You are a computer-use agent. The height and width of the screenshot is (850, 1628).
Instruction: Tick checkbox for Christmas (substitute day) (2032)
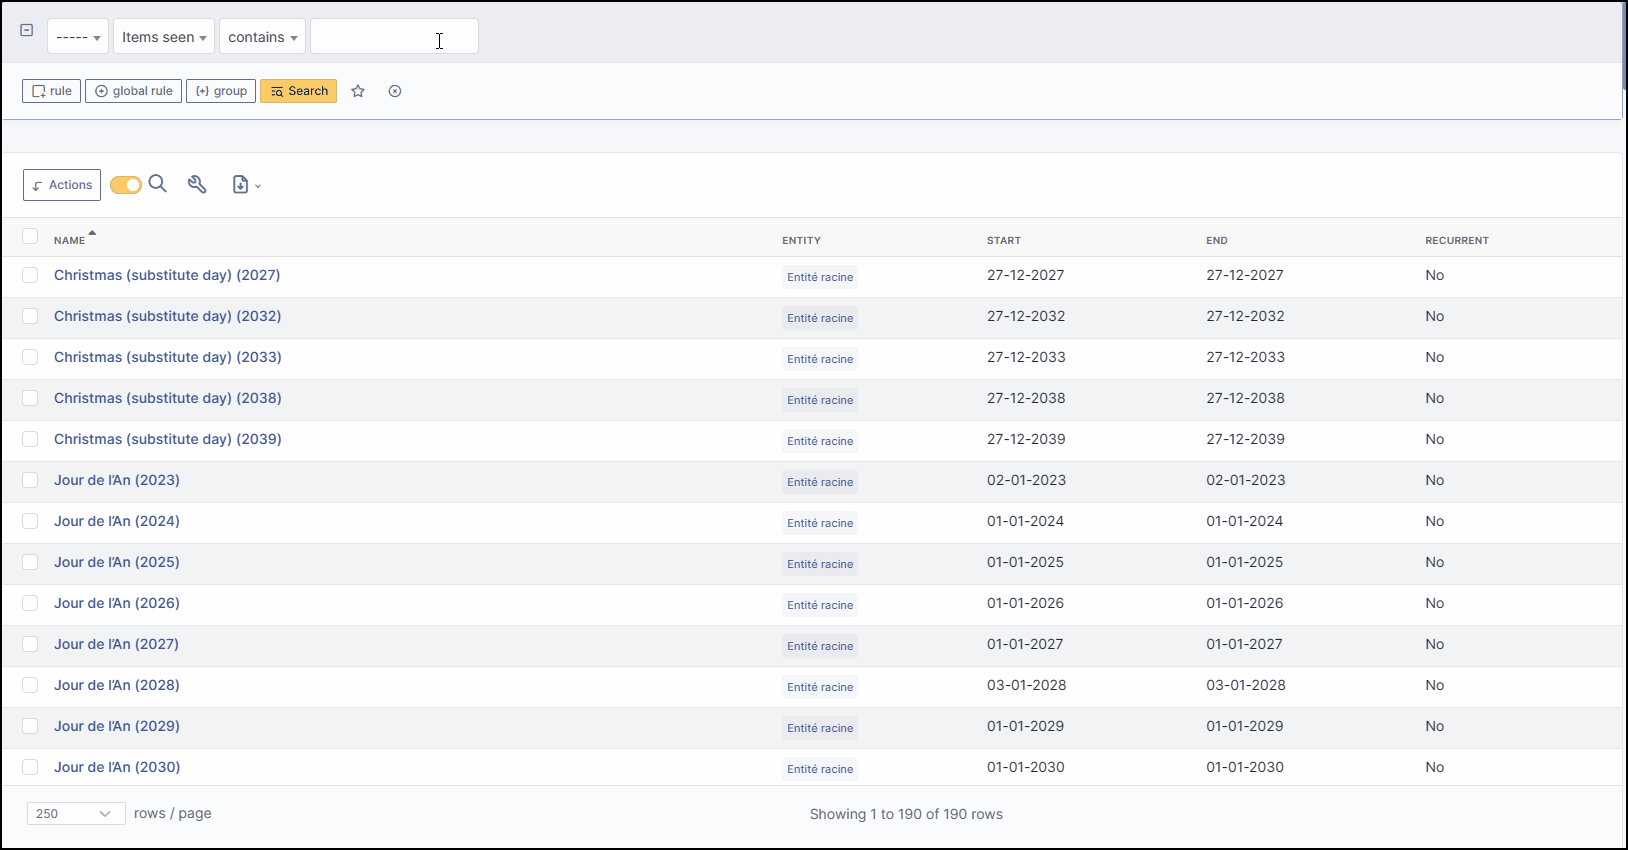[30, 316]
